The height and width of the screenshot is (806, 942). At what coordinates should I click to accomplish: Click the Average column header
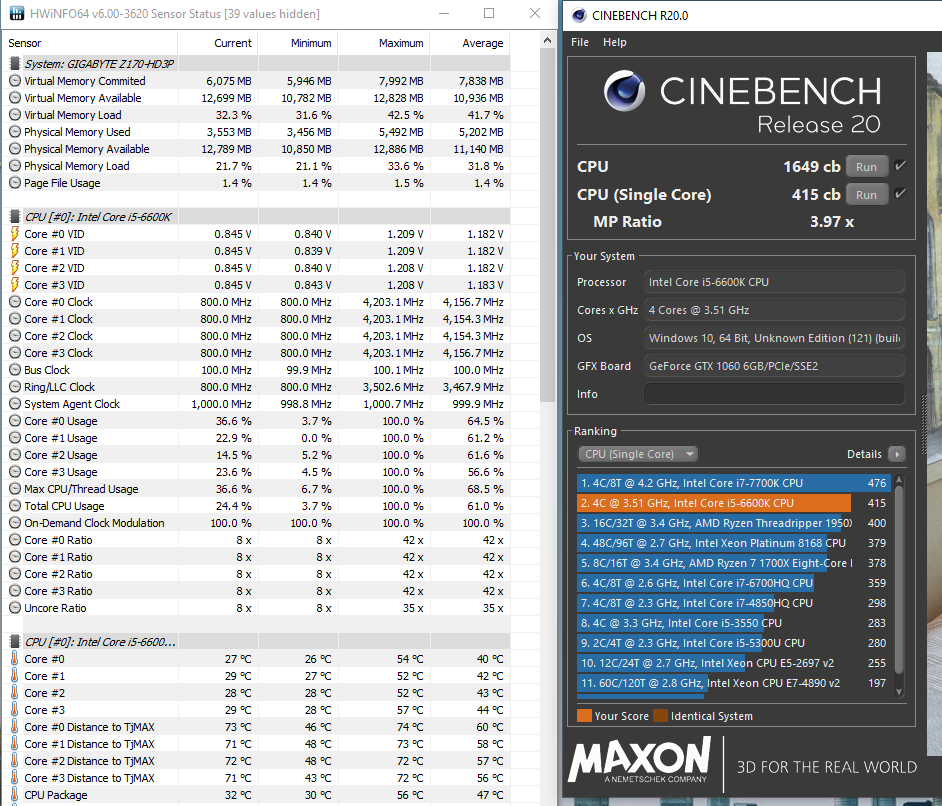pos(470,43)
